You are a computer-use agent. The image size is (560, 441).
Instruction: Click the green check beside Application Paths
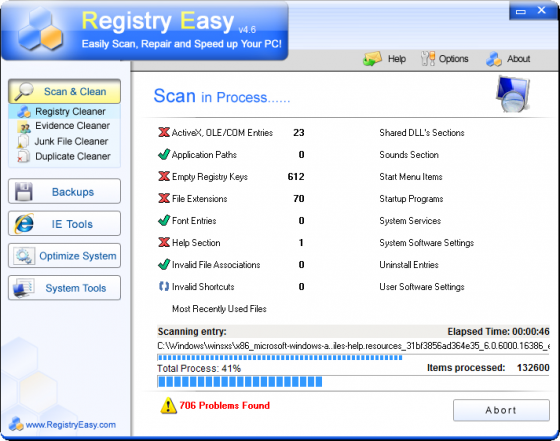click(164, 154)
